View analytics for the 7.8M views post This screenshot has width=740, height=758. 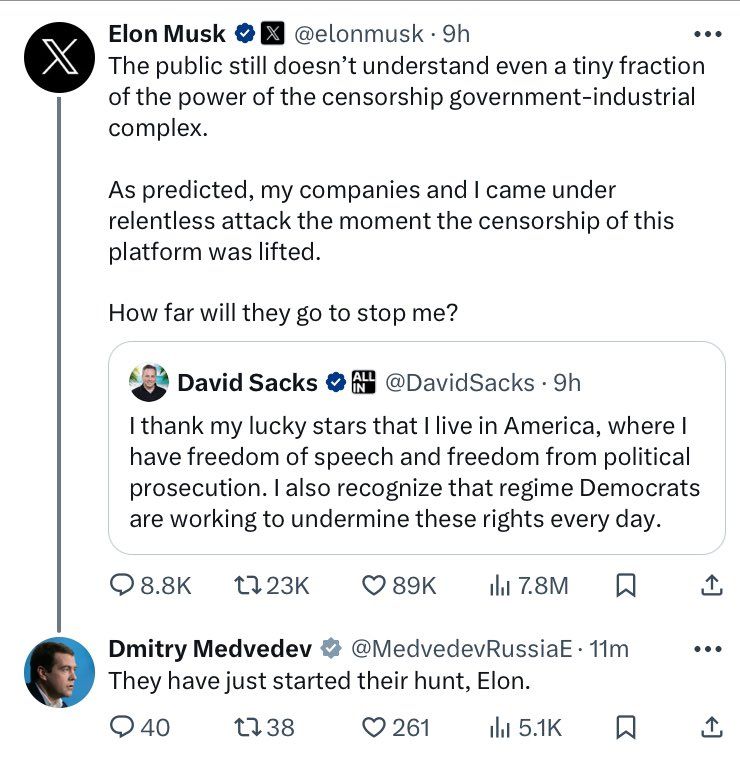pos(500,585)
